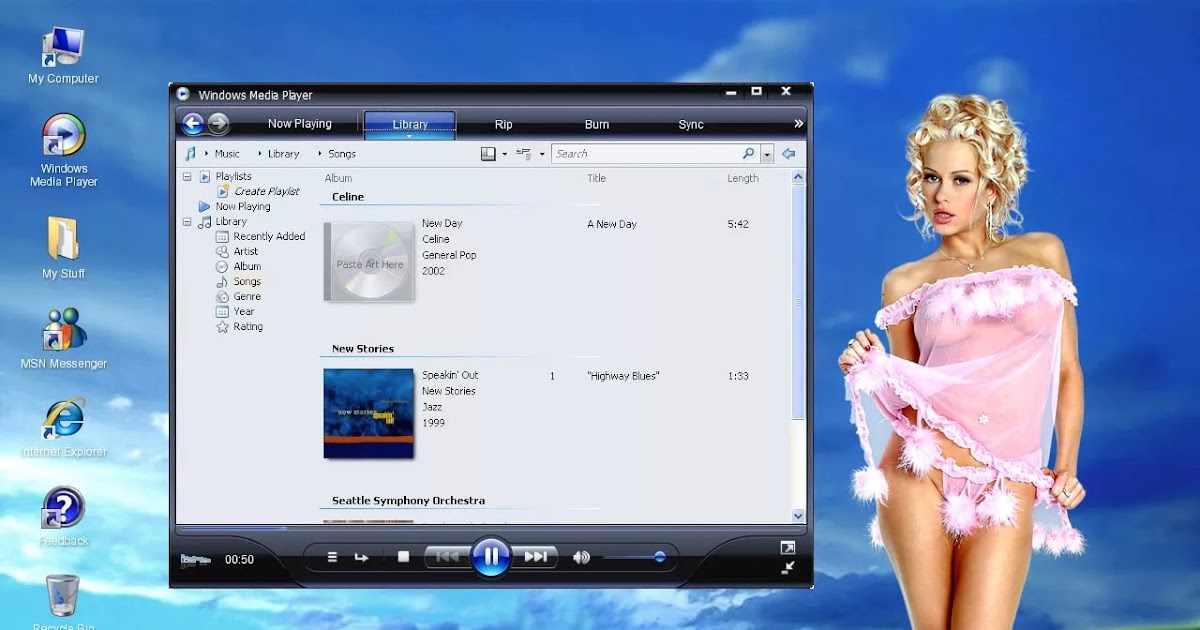Open the Burn tab
Screen dimensions: 1200x630
tap(597, 125)
